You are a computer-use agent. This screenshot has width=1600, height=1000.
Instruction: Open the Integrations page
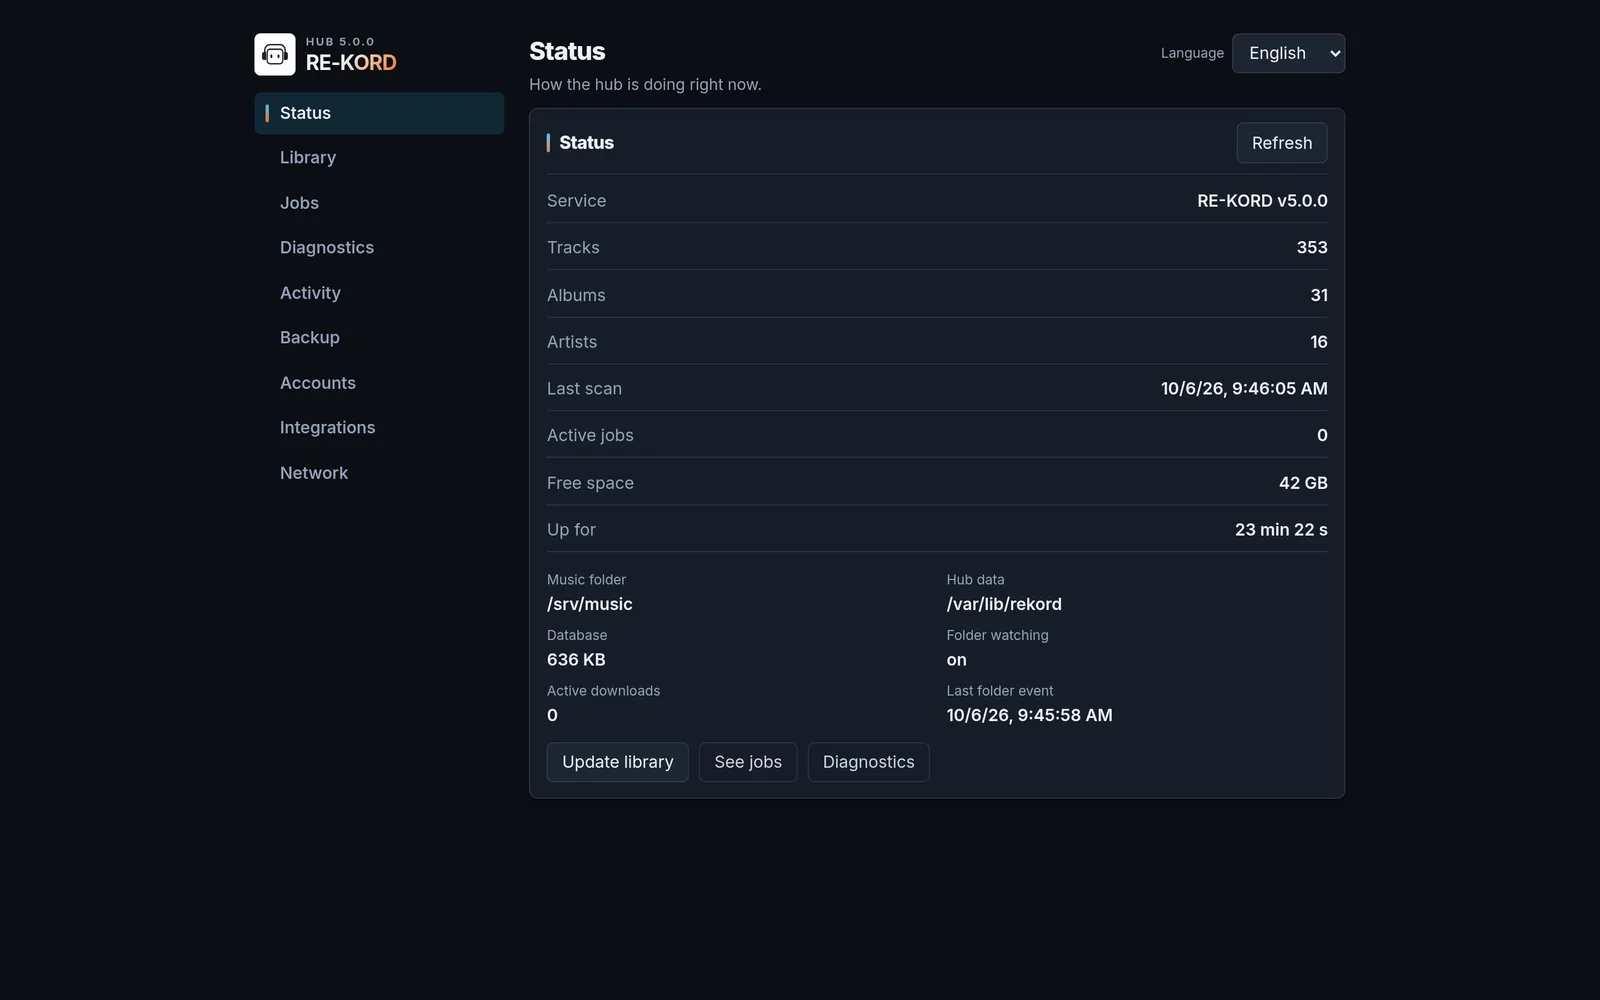pos(379,428)
